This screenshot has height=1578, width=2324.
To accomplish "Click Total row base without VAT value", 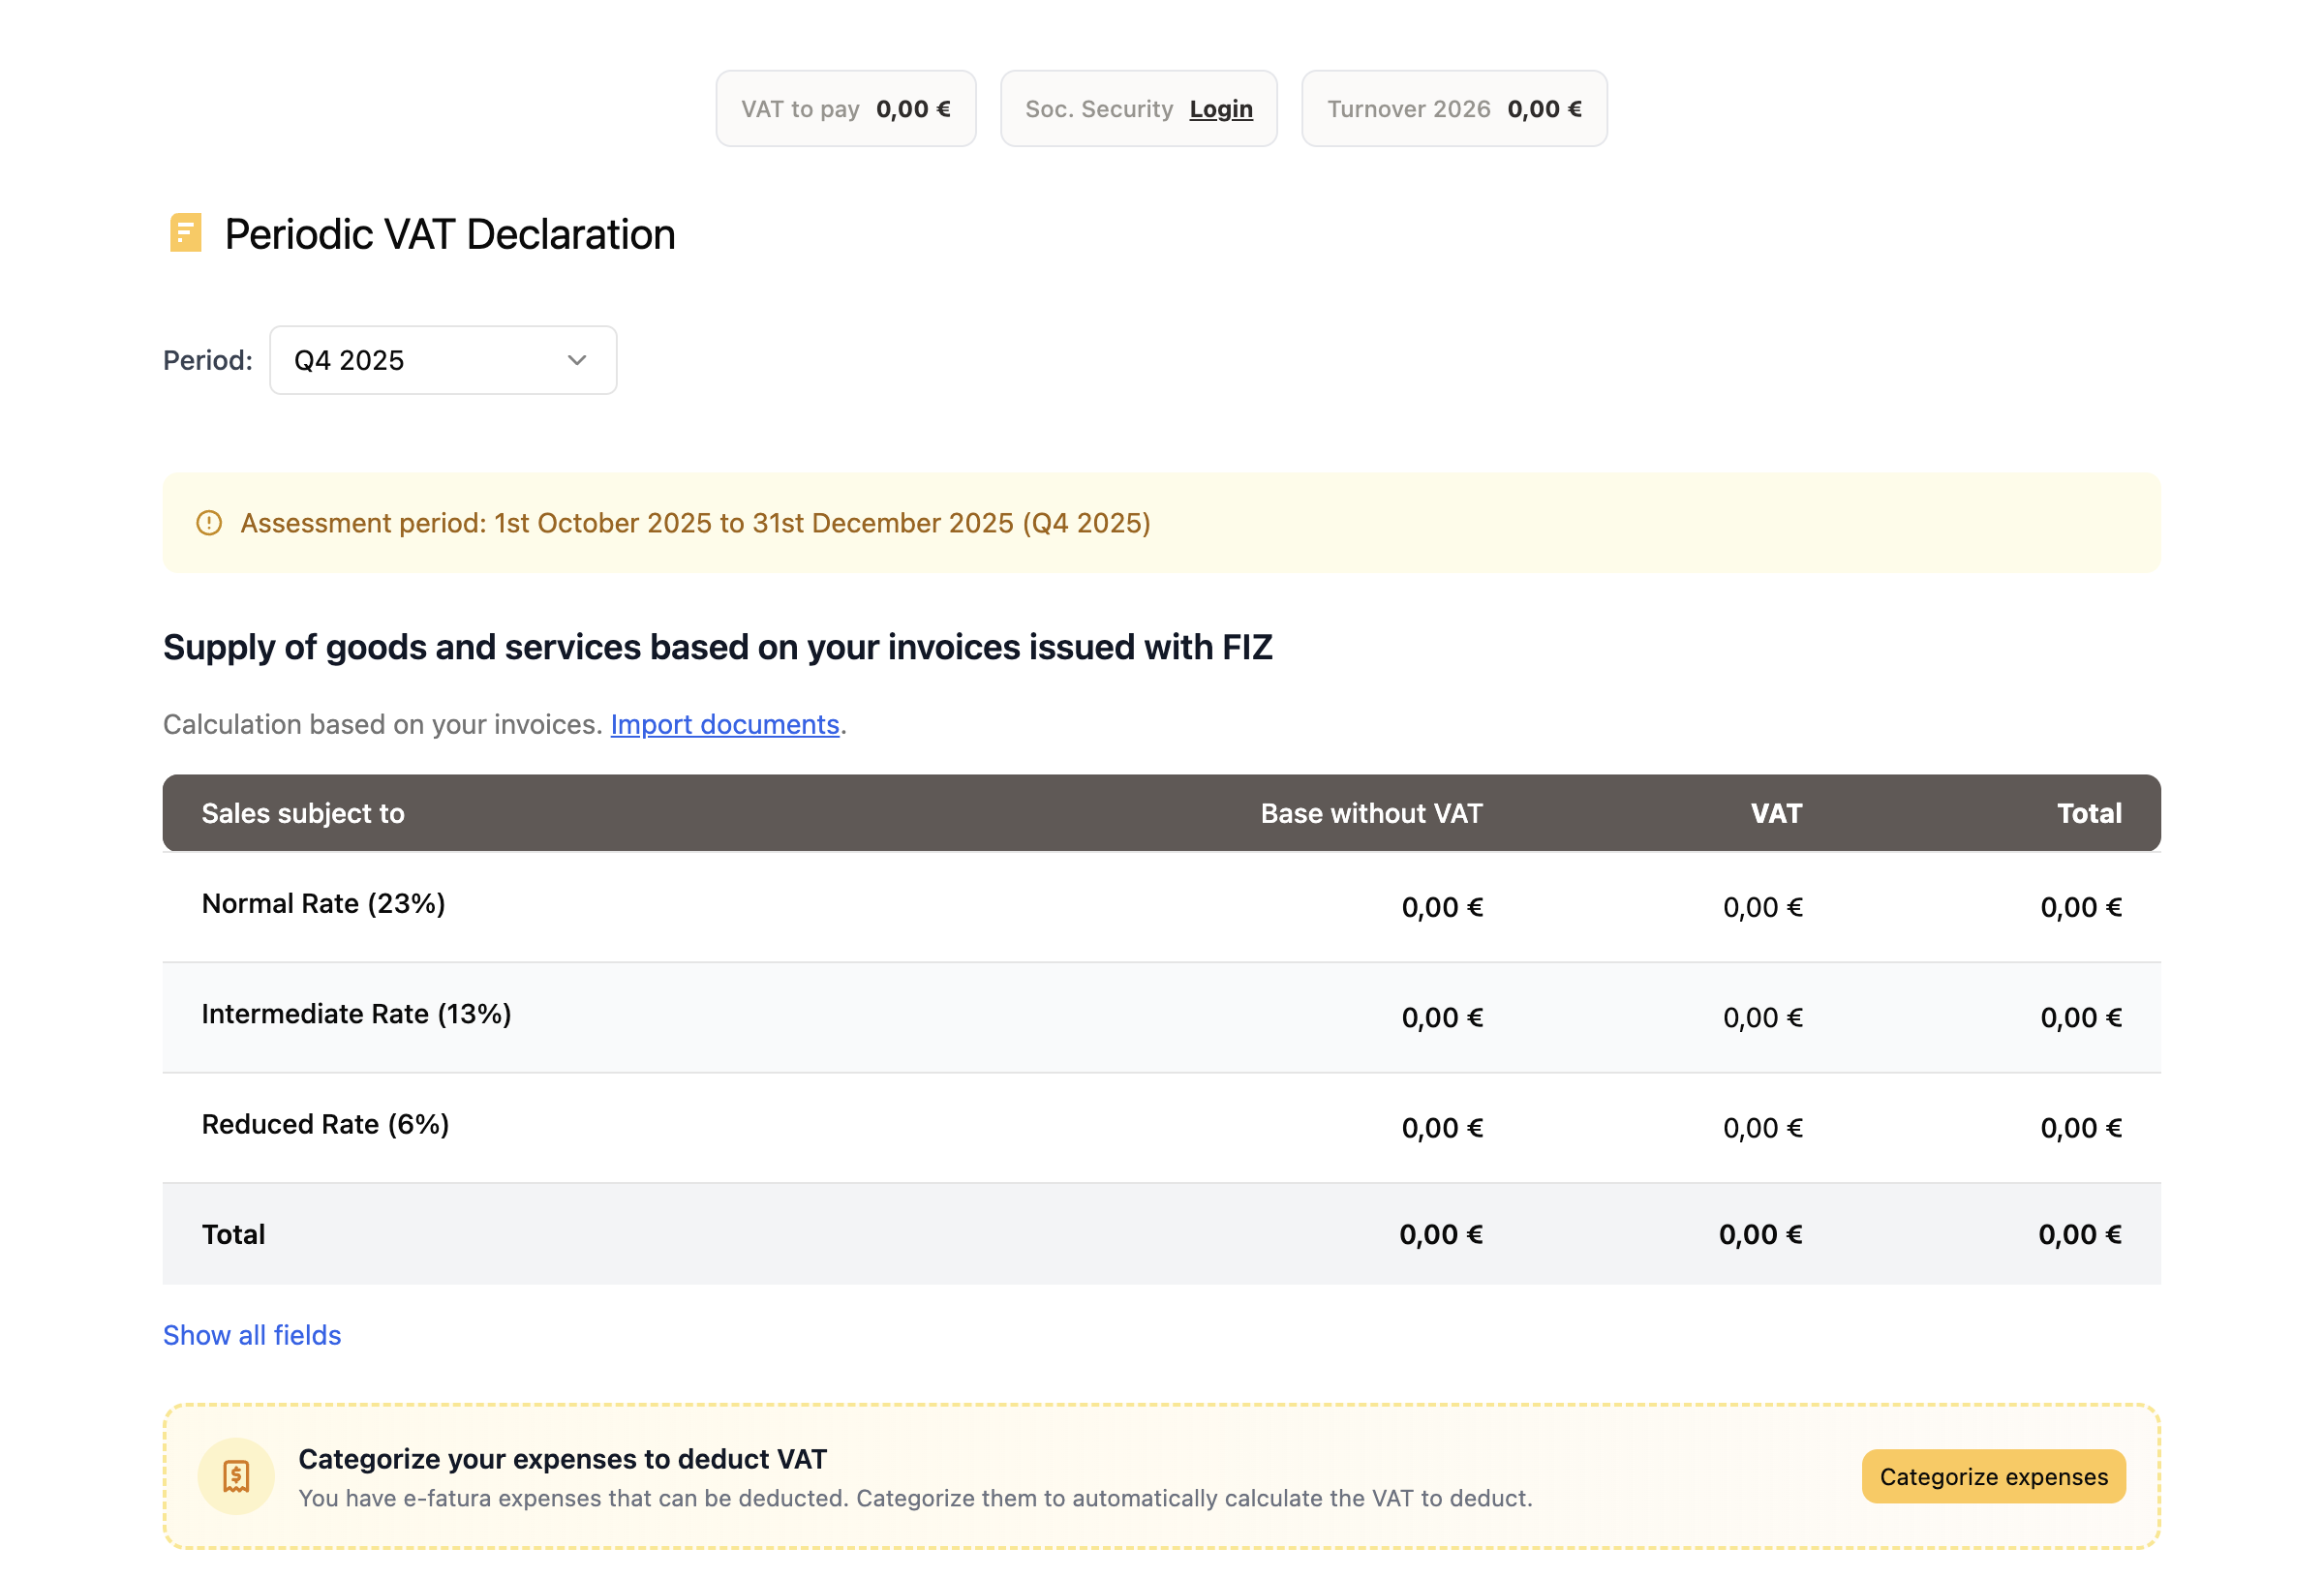I will pos(1441,1235).
